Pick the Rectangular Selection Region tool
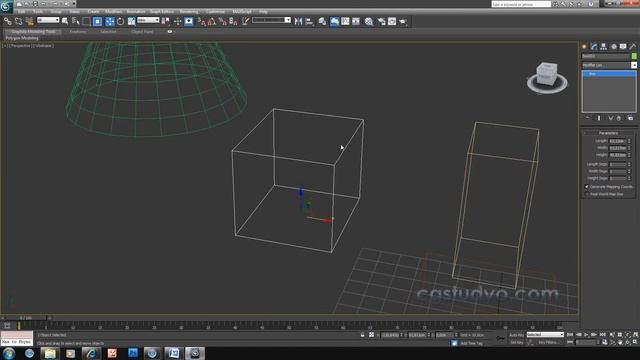This screenshot has width=640, height=360. pos(86,21)
